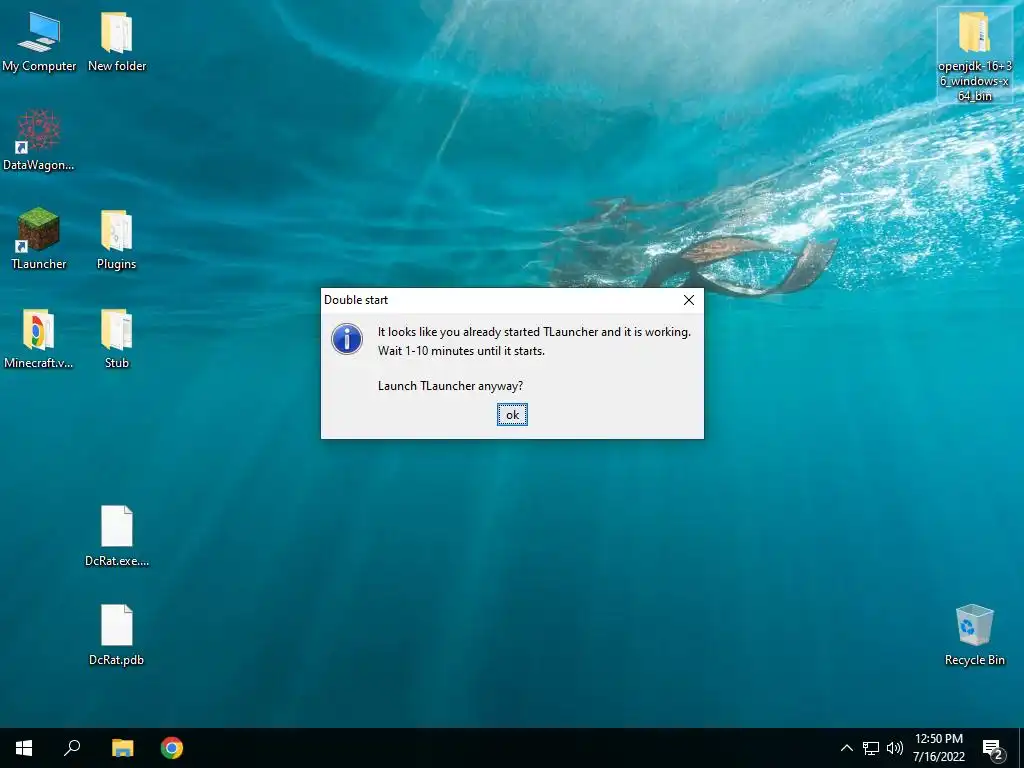1024x768 pixels.
Task: Open network status tray icon
Action: pos(871,748)
